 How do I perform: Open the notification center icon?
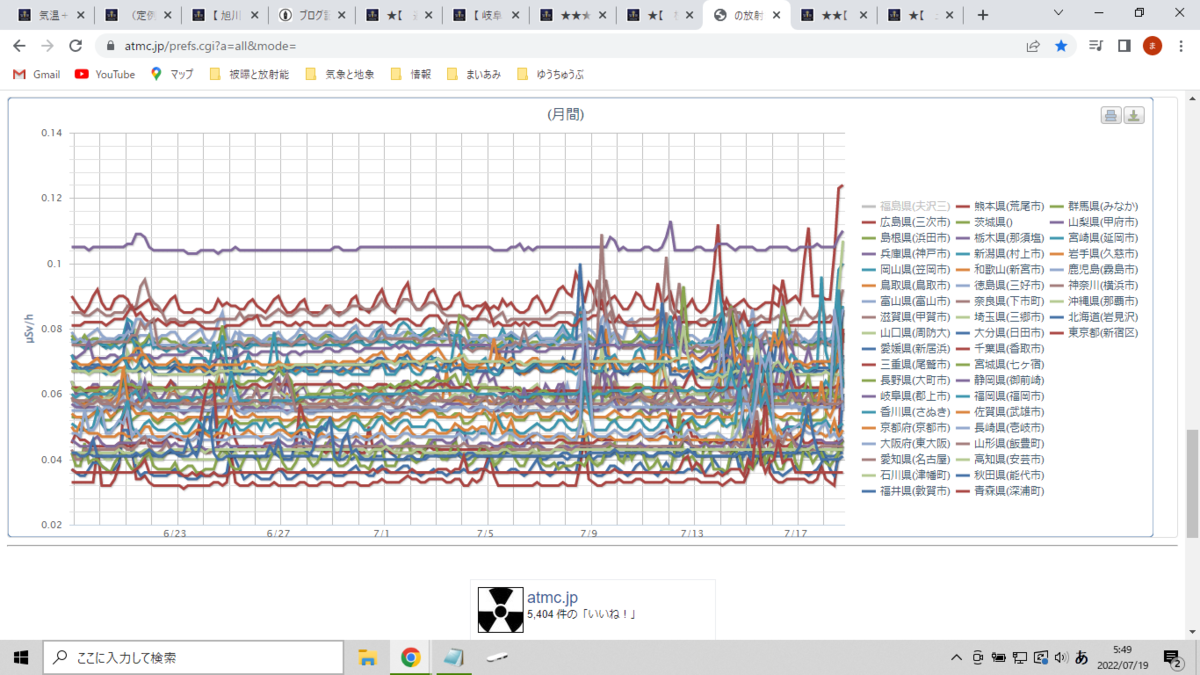(x=1173, y=658)
